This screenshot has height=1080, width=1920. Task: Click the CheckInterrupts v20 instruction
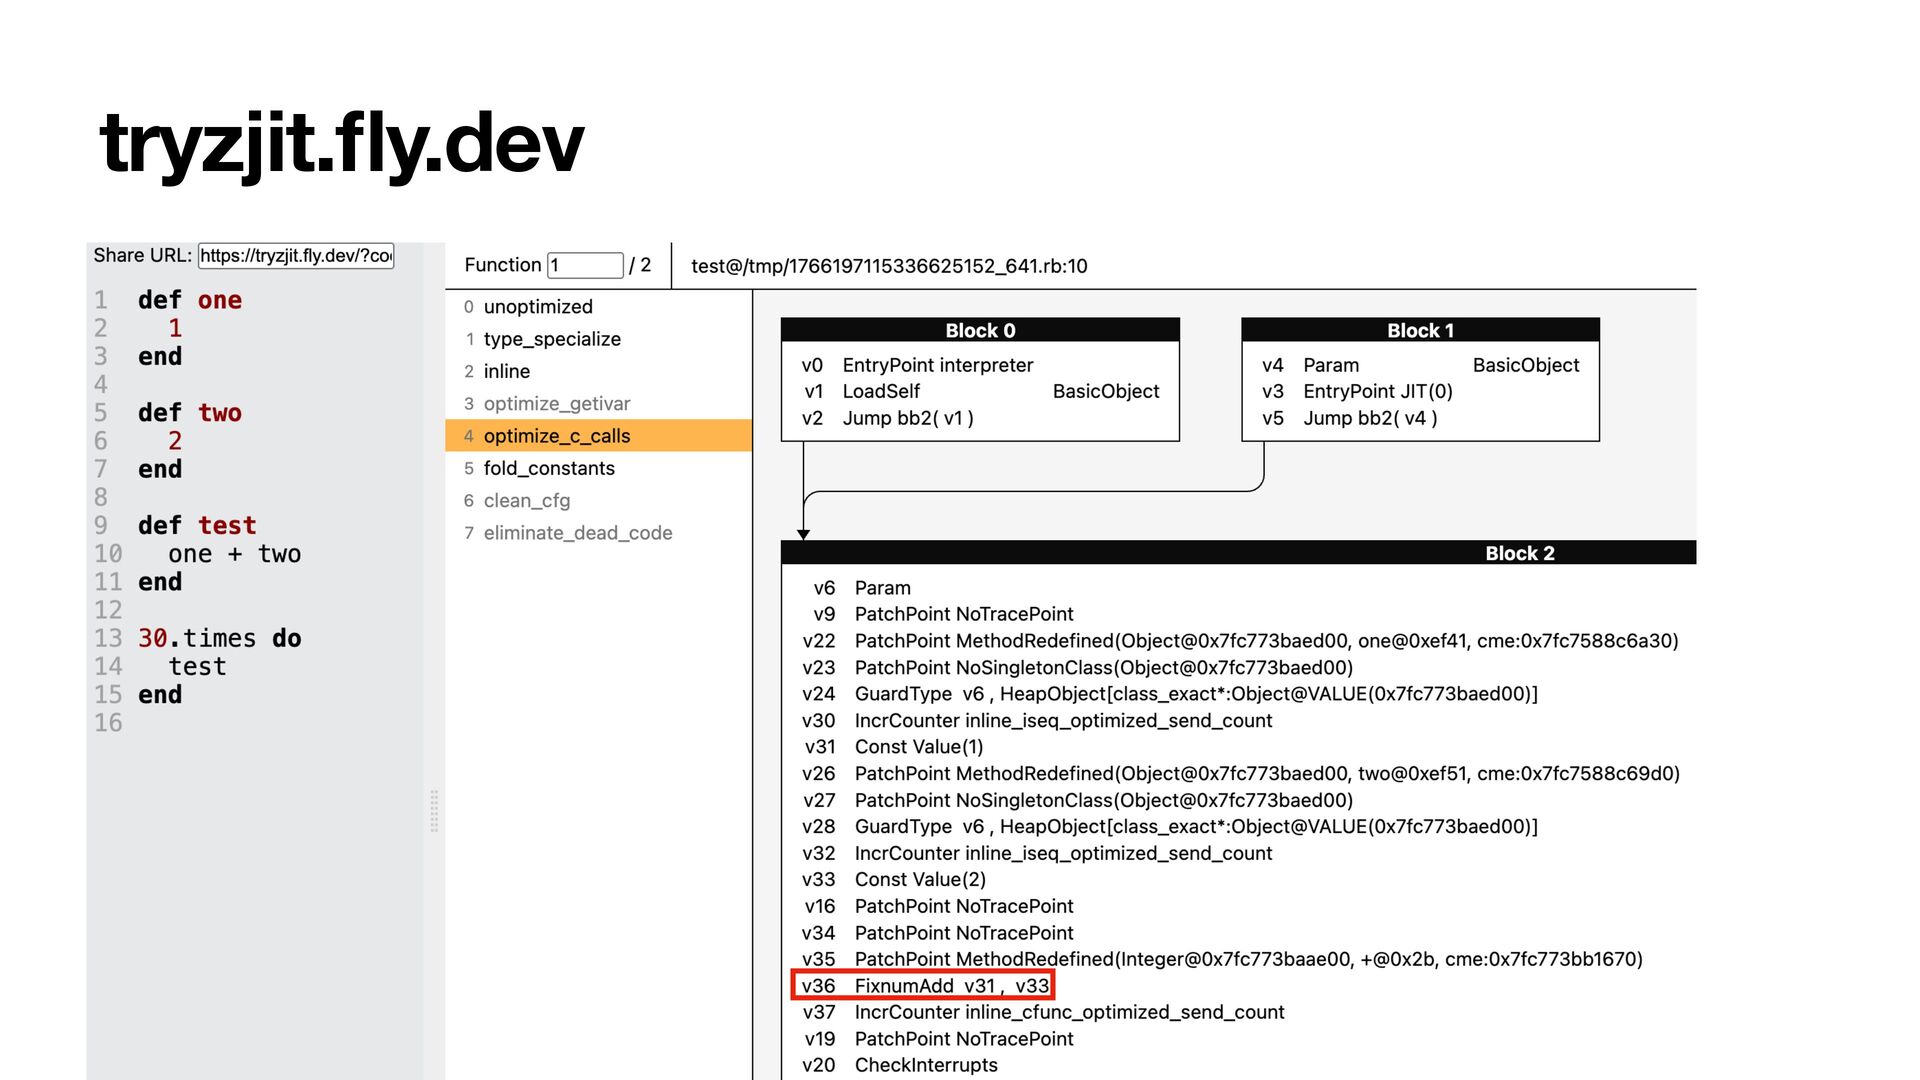click(x=925, y=1066)
